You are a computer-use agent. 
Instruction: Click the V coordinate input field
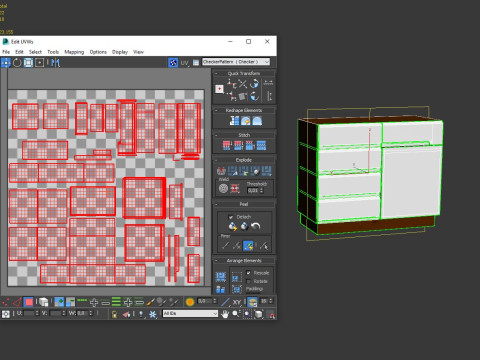coord(56,313)
